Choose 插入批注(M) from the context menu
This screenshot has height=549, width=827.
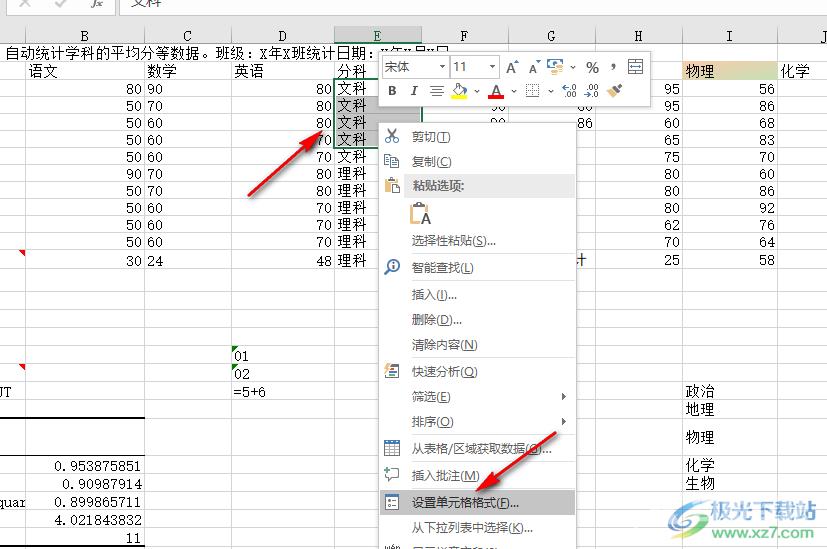(x=478, y=476)
